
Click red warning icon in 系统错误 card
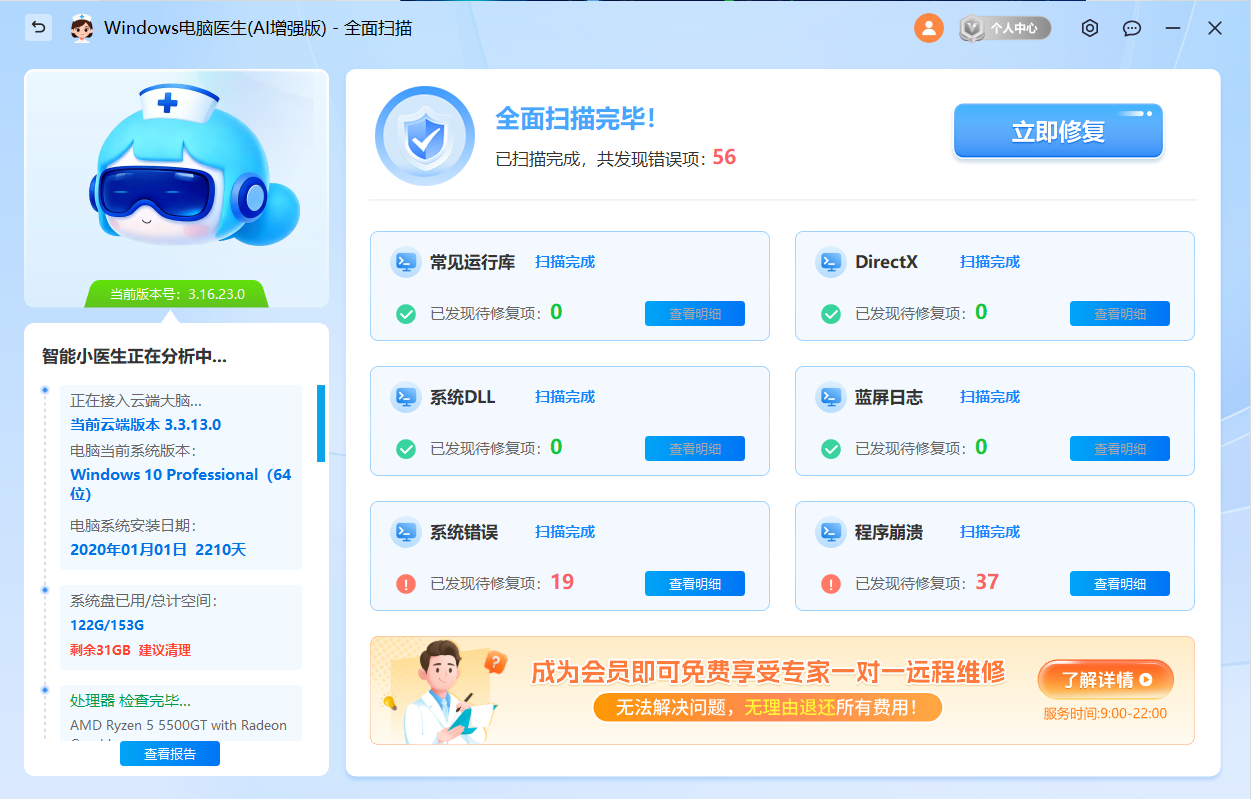[x=406, y=584]
